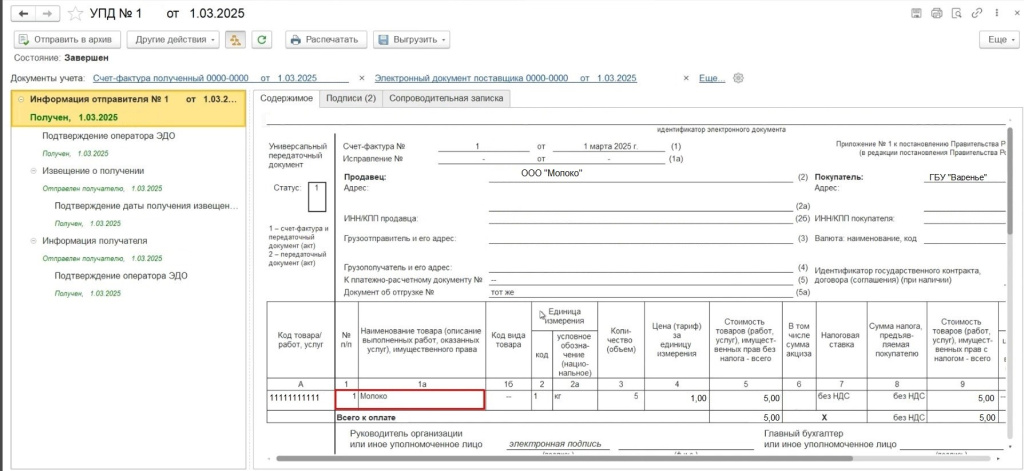Screen dimensions: 1024x471
Task: Click the Статус box containing 1
Action: 317,196
